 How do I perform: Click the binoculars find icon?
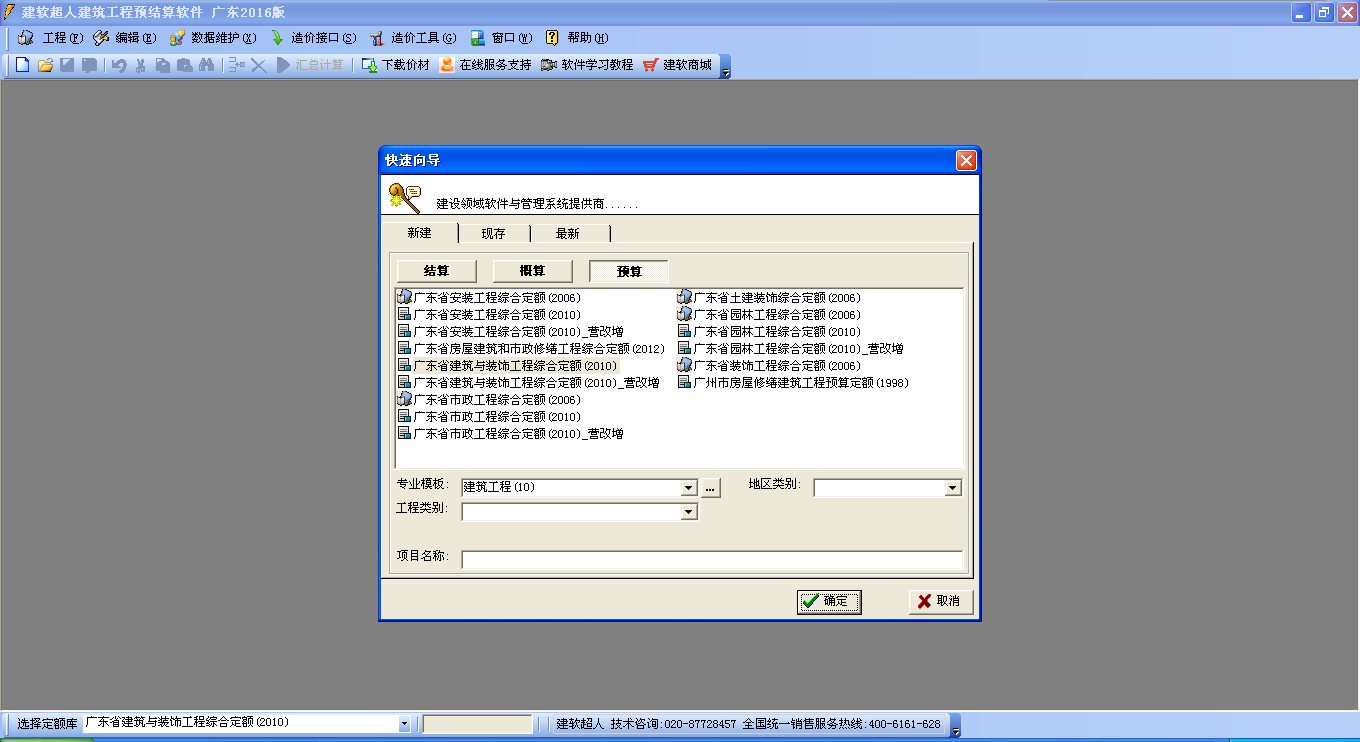click(207, 65)
